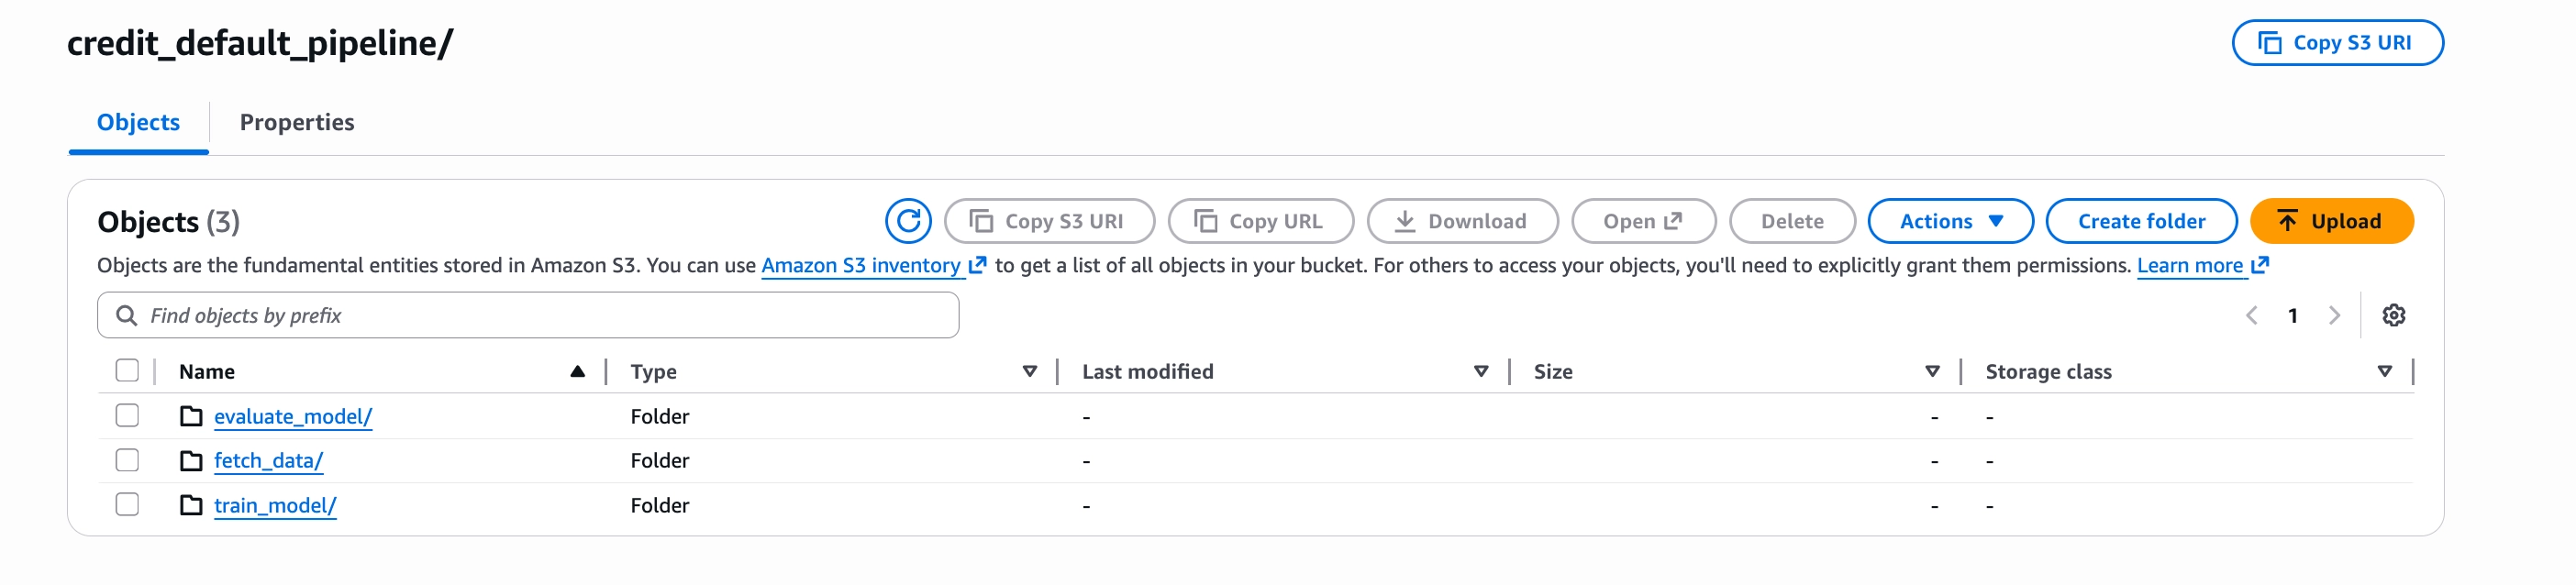The image size is (2576, 585).
Task: Go to next page arrow
Action: 2334,316
